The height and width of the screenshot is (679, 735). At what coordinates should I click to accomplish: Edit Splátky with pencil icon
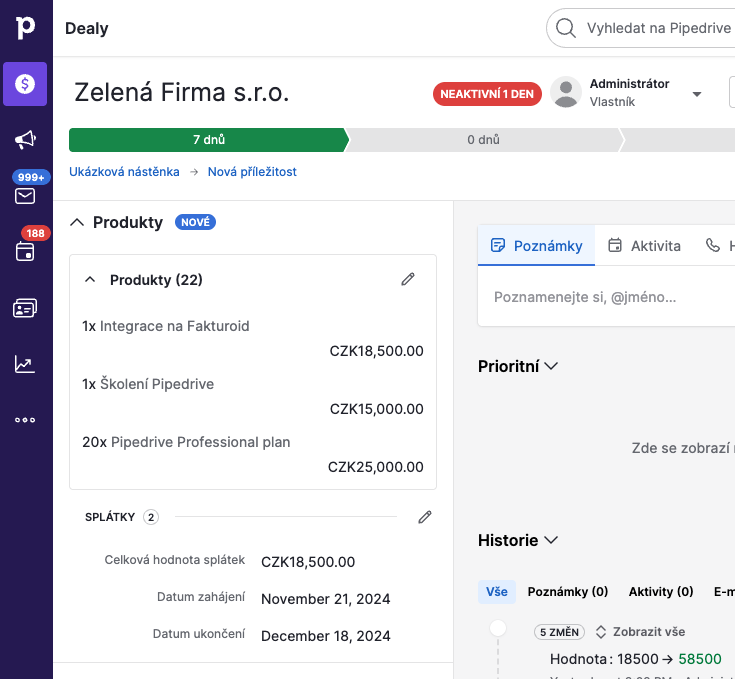click(425, 517)
